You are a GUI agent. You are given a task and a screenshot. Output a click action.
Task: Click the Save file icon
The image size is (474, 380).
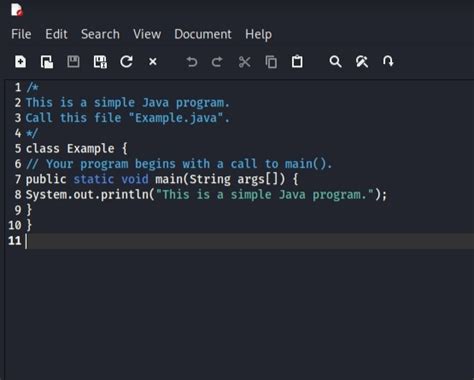[73, 62]
